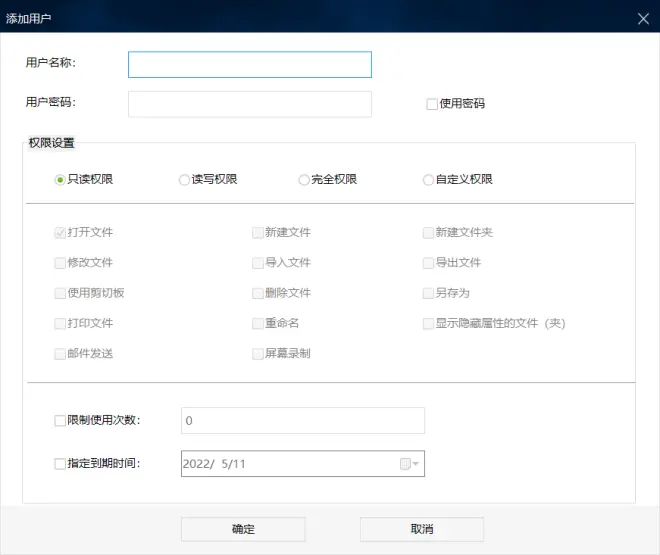The image size is (660, 555).
Task: Select the 只读权限 radio button
Action: 60,180
